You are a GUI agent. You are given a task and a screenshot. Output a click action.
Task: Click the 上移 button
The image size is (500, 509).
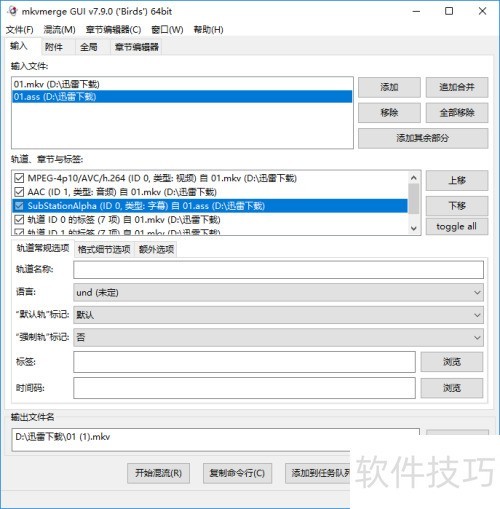point(457,180)
